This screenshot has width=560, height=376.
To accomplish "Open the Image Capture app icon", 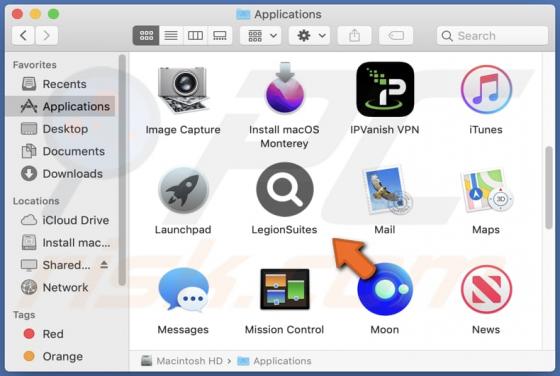I will tap(183, 89).
